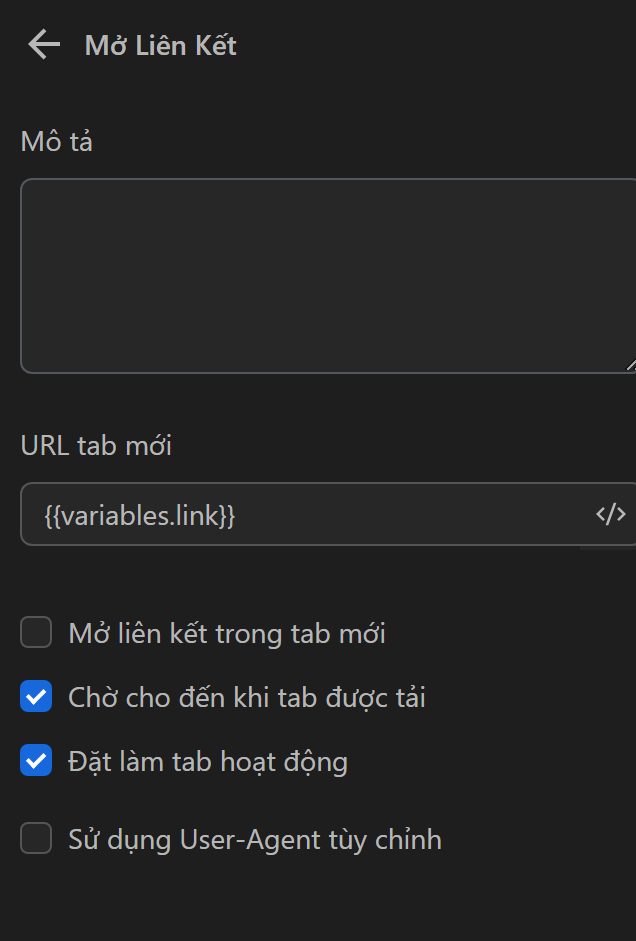This screenshot has height=941, width=636.
Task: Go back using the left arrow icon
Action: coord(44,45)
